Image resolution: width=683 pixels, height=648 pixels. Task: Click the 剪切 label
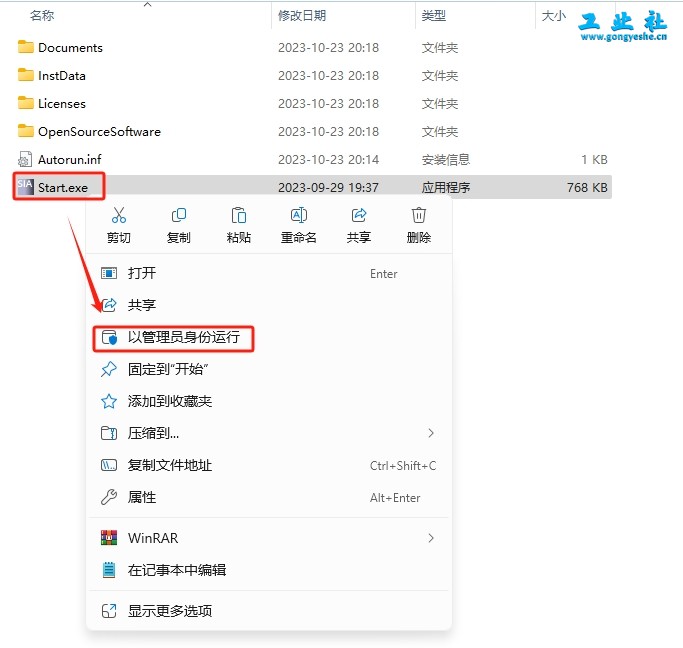(x=118, y=237)
